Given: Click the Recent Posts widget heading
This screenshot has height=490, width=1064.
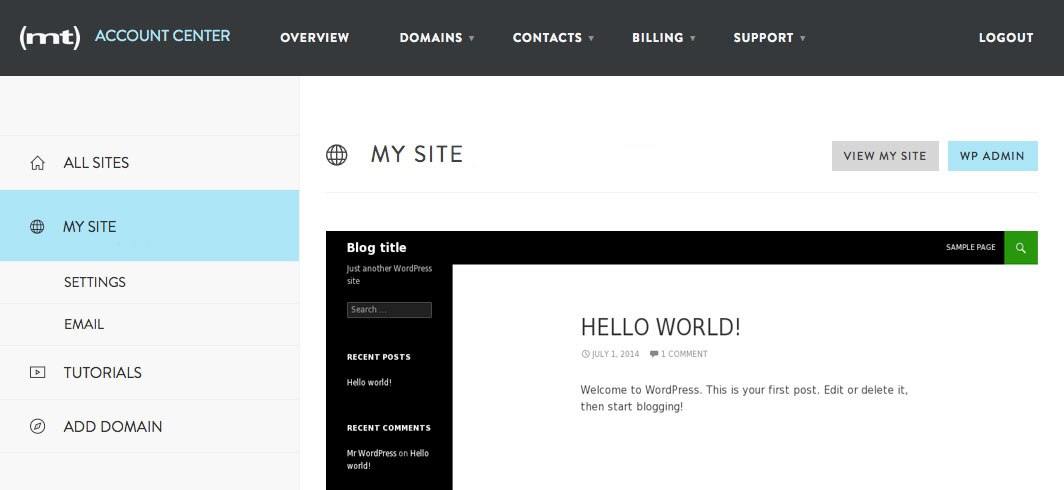Looking at the screenshot, I should tap(379, 357).
